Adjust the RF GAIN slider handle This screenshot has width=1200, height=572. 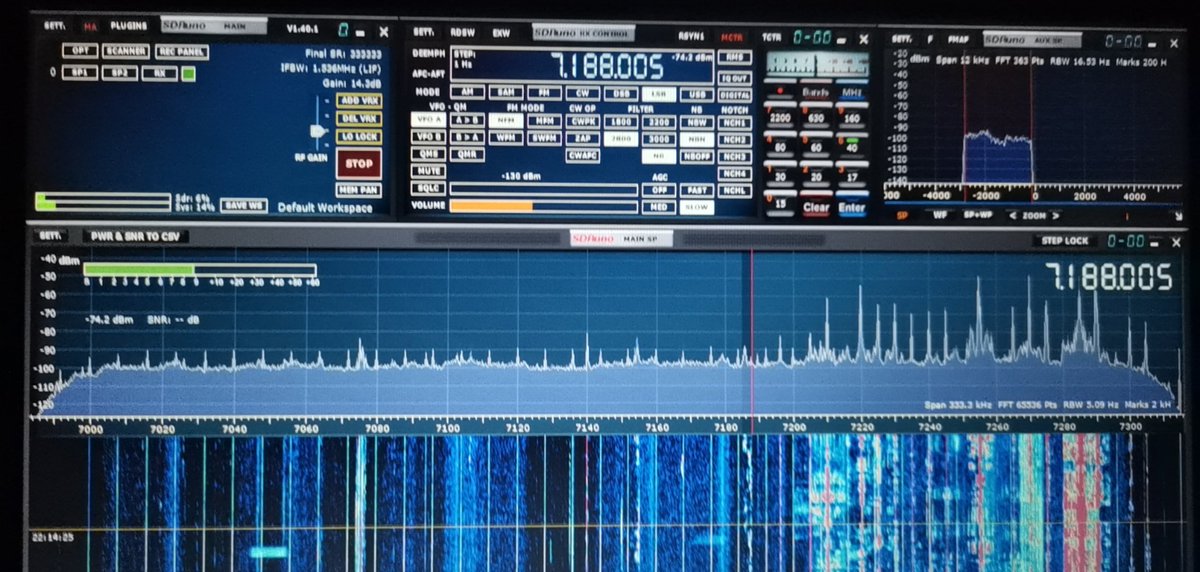318,131
